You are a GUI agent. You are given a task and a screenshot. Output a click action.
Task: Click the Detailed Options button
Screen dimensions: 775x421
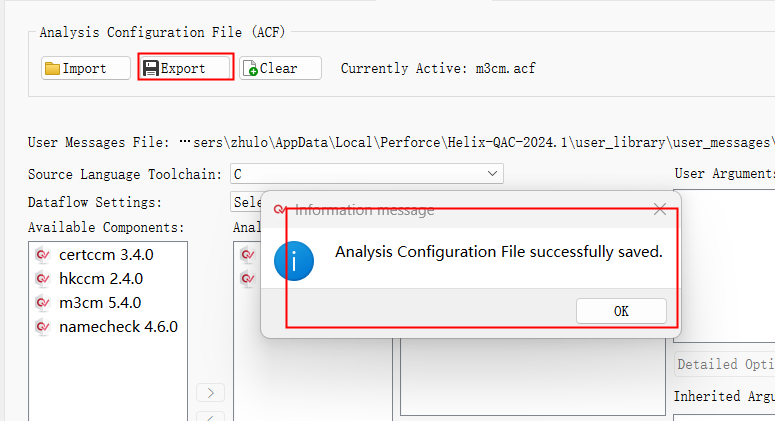click(725, 364)
